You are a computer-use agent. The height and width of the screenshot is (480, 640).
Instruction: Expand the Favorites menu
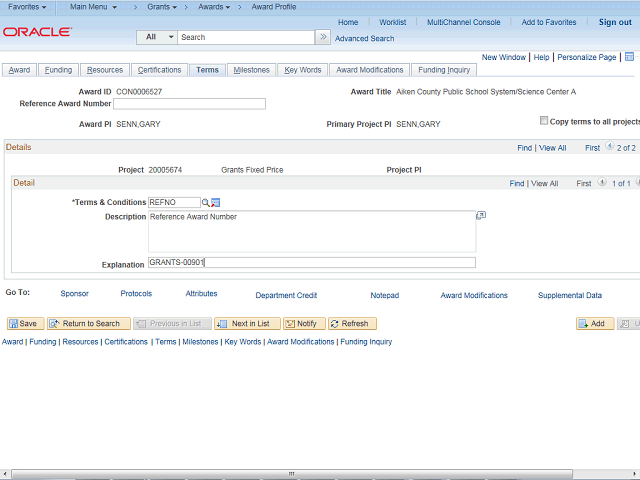click(x=27, y=7)
